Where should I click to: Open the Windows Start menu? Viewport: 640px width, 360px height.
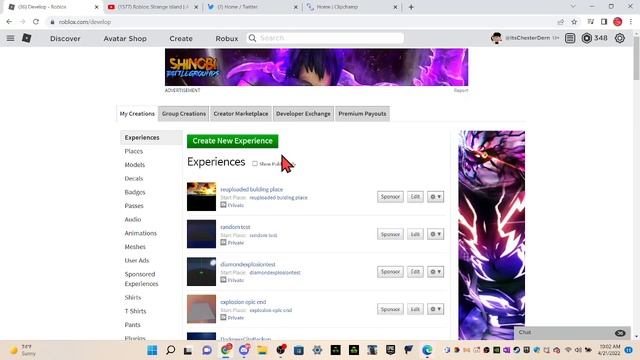point(152,350)
